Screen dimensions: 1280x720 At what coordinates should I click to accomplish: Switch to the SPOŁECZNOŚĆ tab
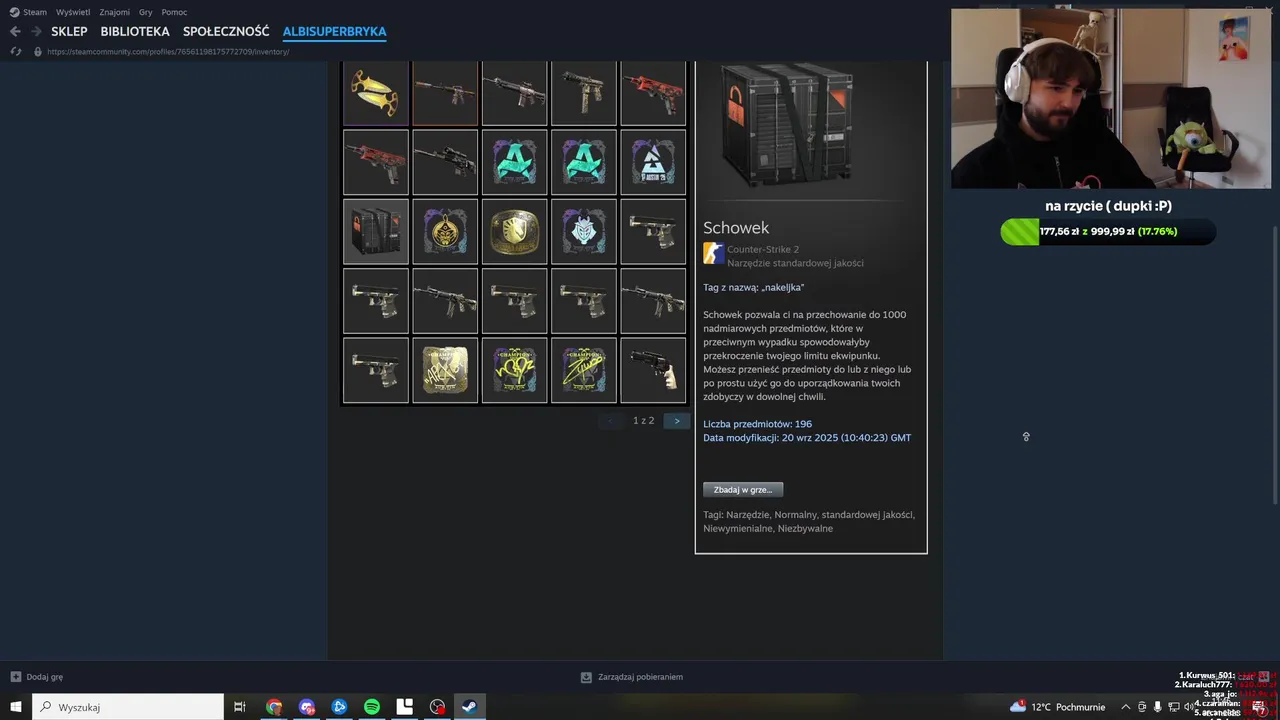[x=226, y=32]
